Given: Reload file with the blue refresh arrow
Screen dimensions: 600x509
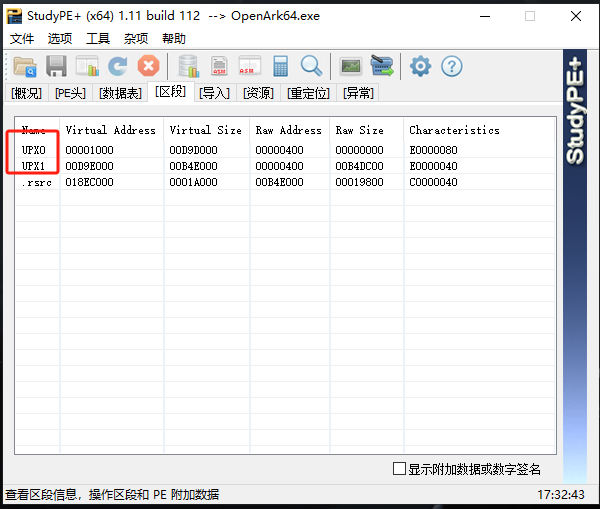Looking at the screenshot, I should [x=118, y=66].
